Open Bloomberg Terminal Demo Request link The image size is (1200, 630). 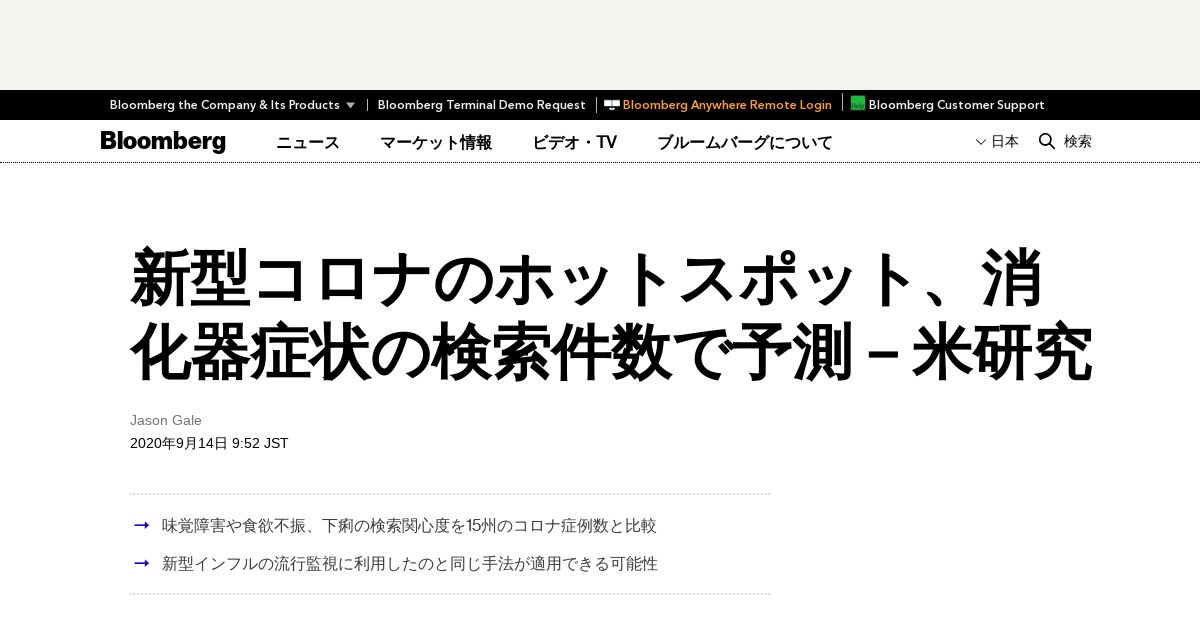(482, 105)
